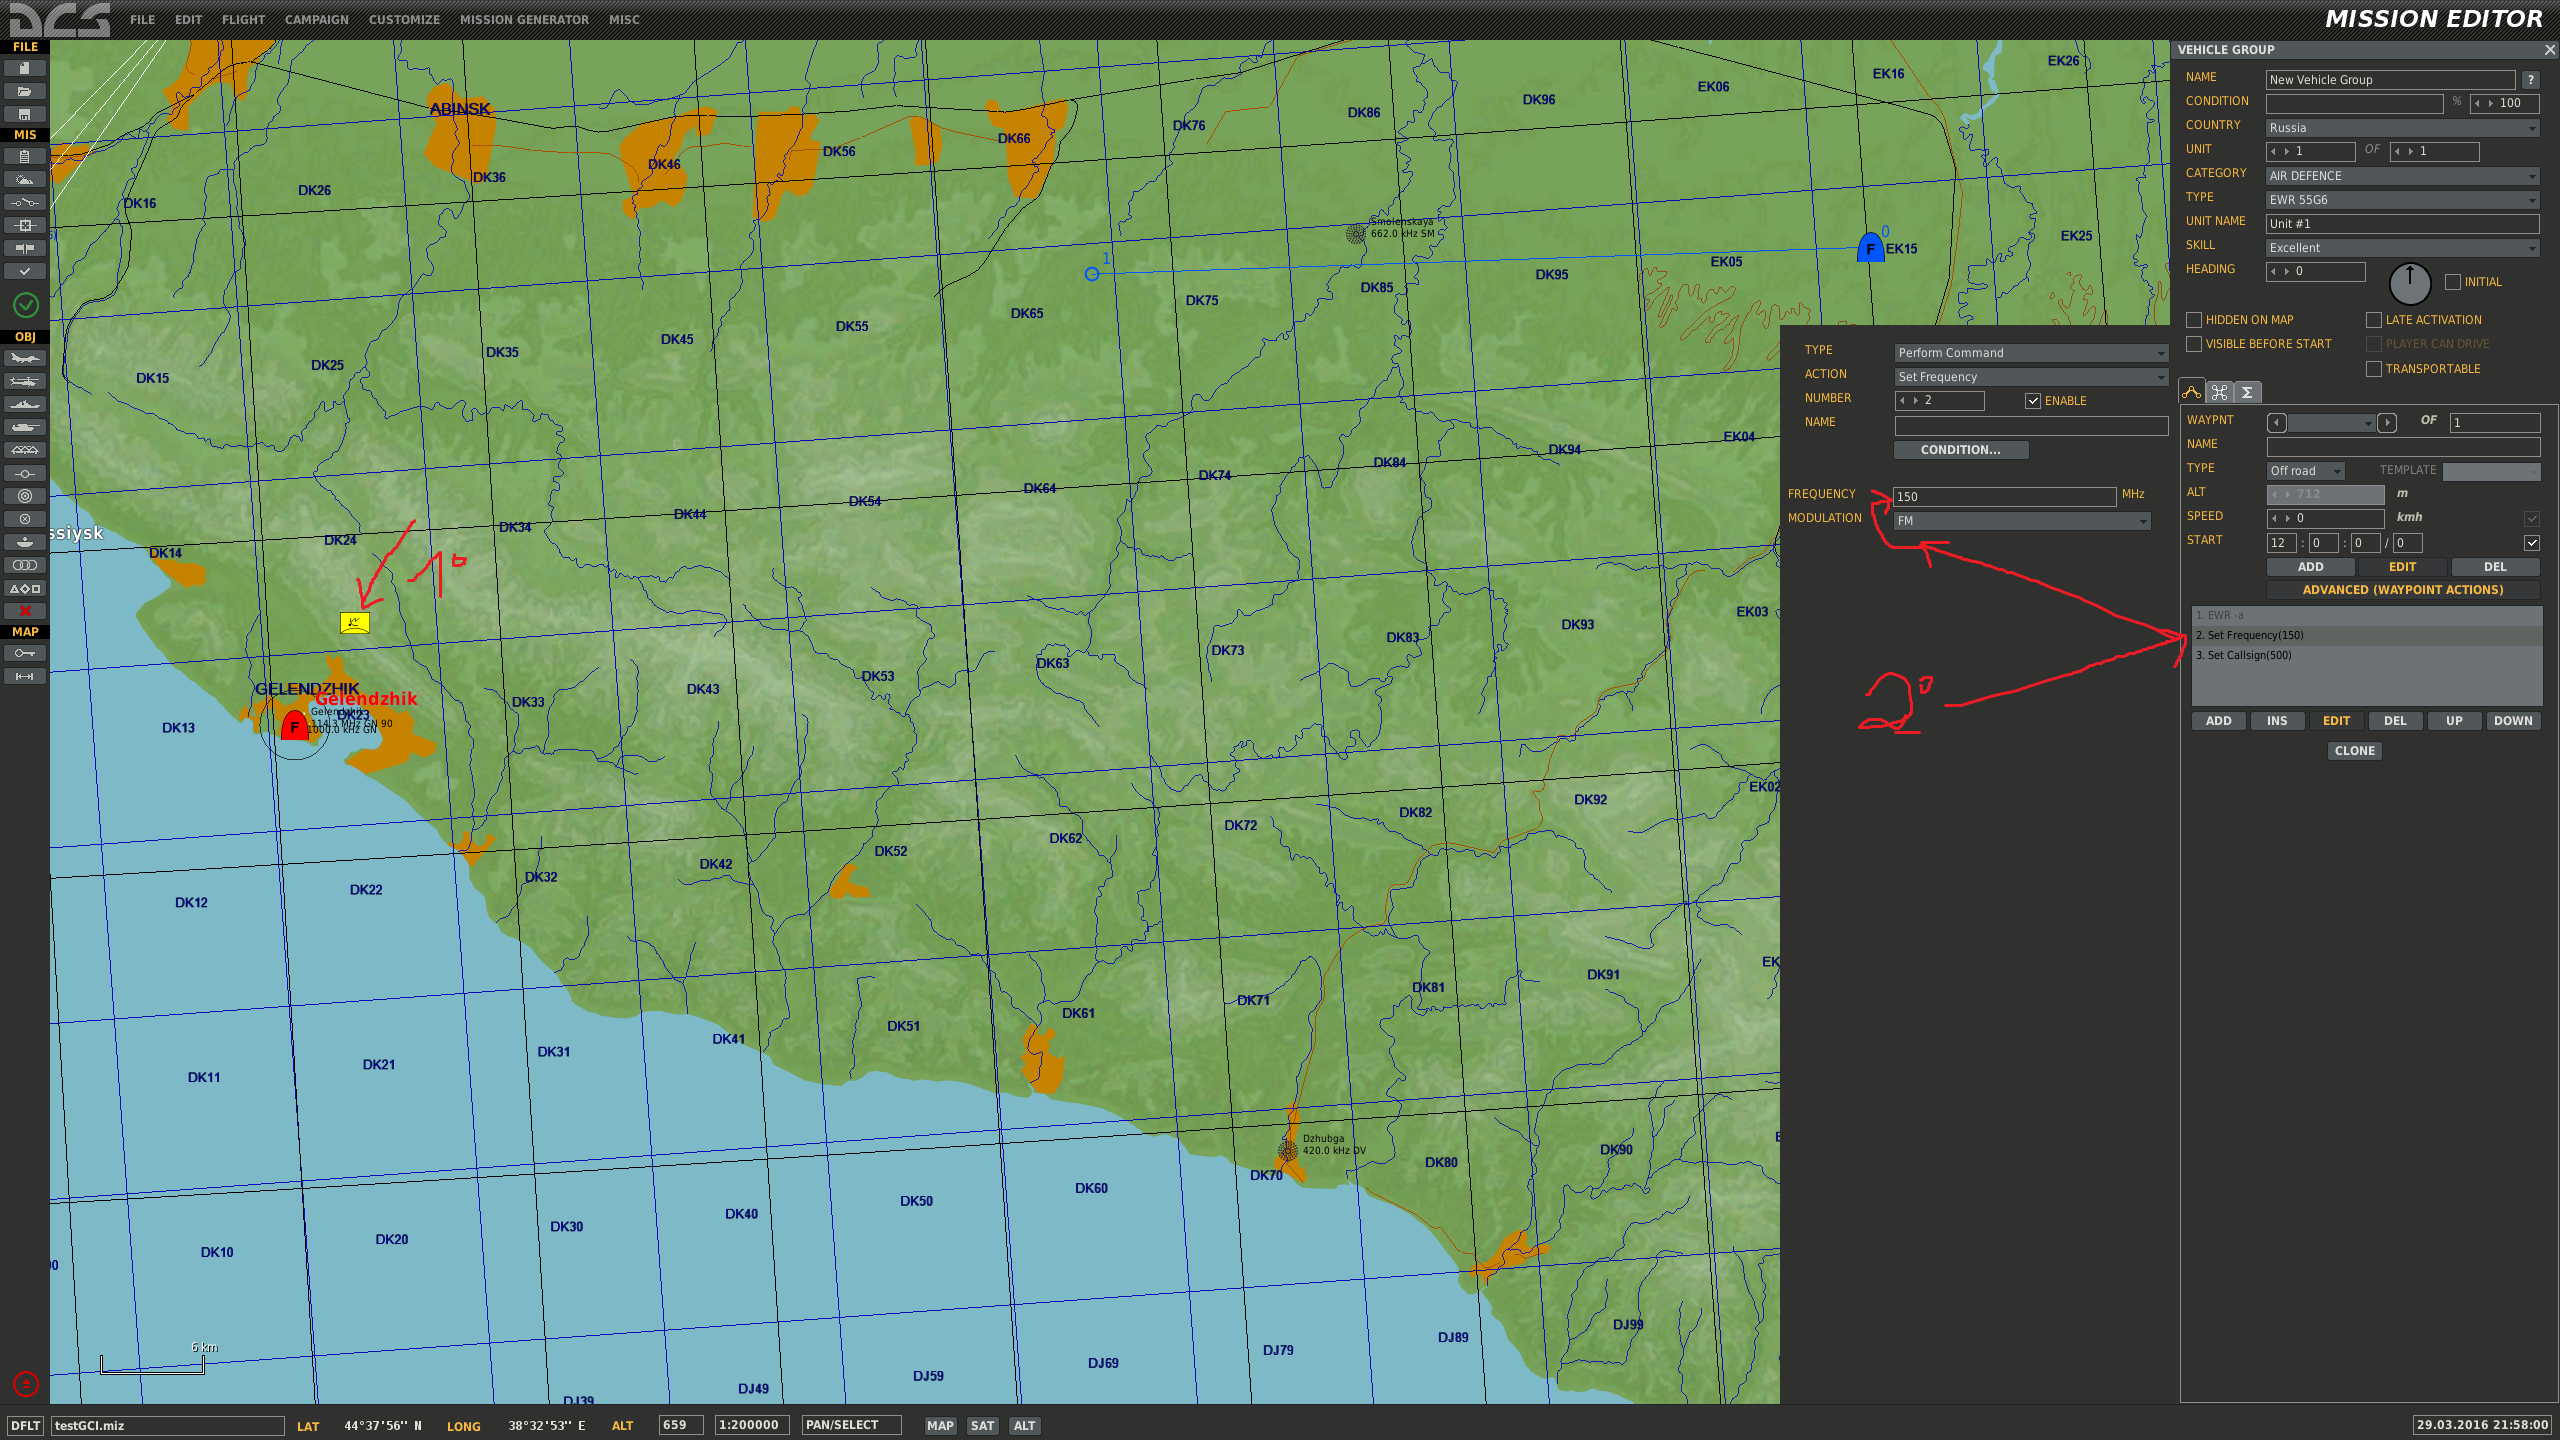Open the MISSION GENERATOR menu
This screenshot has width=2560, height=1440.
pos(524,19)
